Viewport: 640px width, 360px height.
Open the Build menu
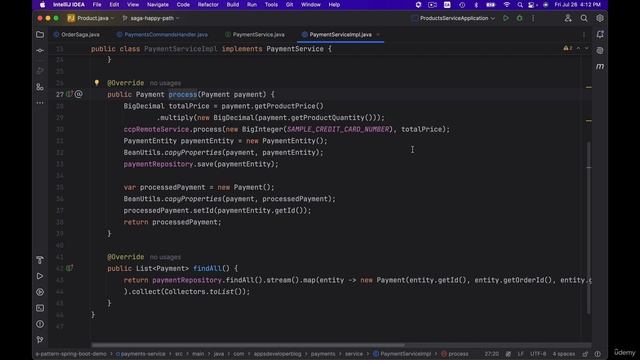[233, 5]
